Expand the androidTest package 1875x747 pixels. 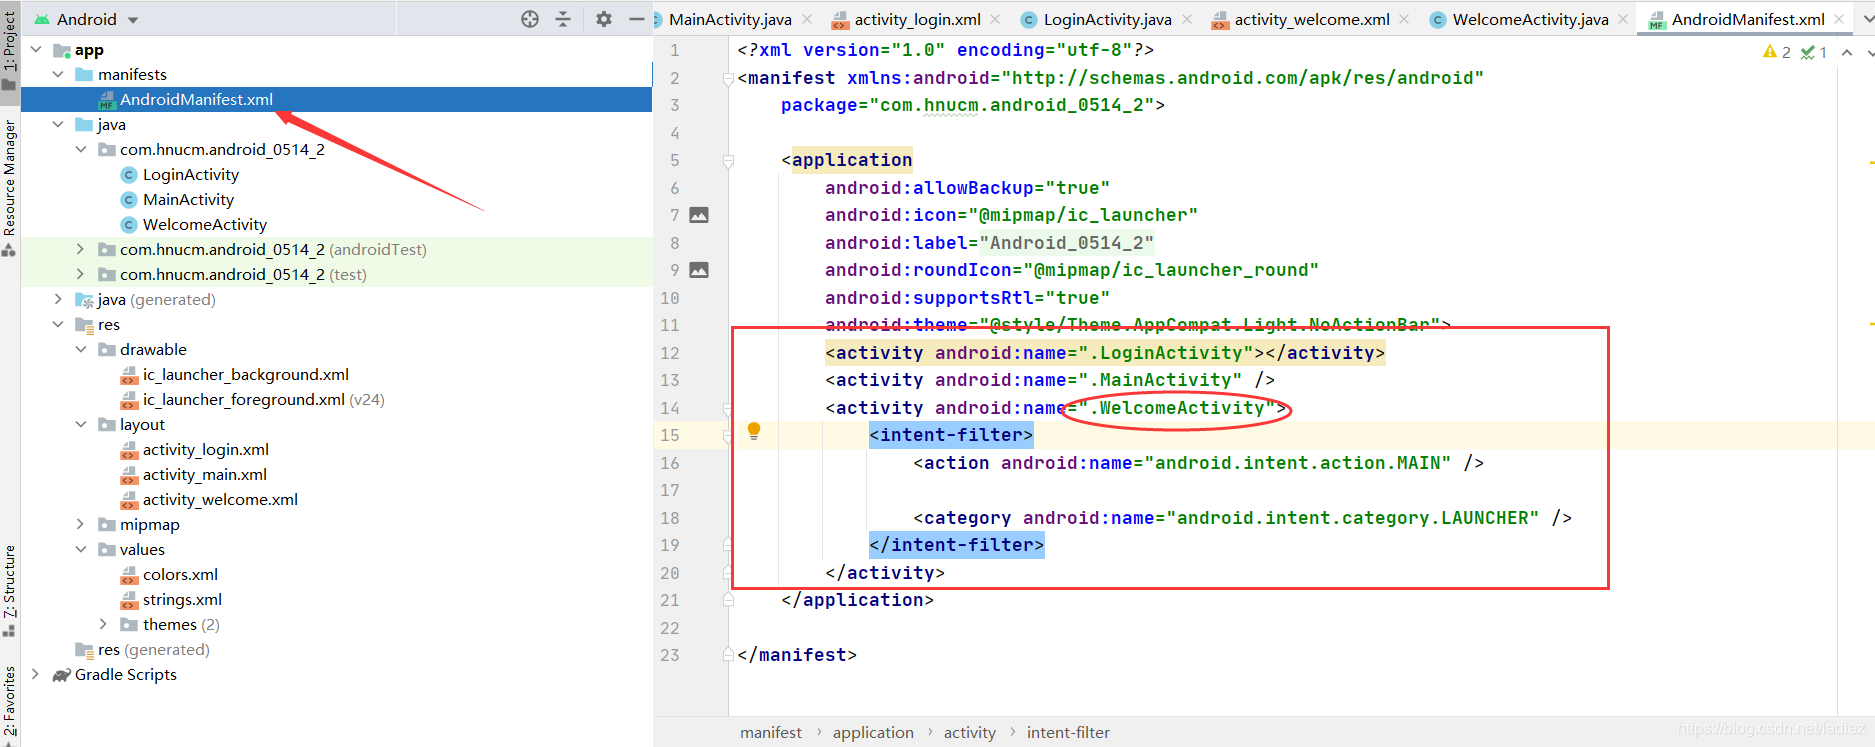[x=81, y=249]
